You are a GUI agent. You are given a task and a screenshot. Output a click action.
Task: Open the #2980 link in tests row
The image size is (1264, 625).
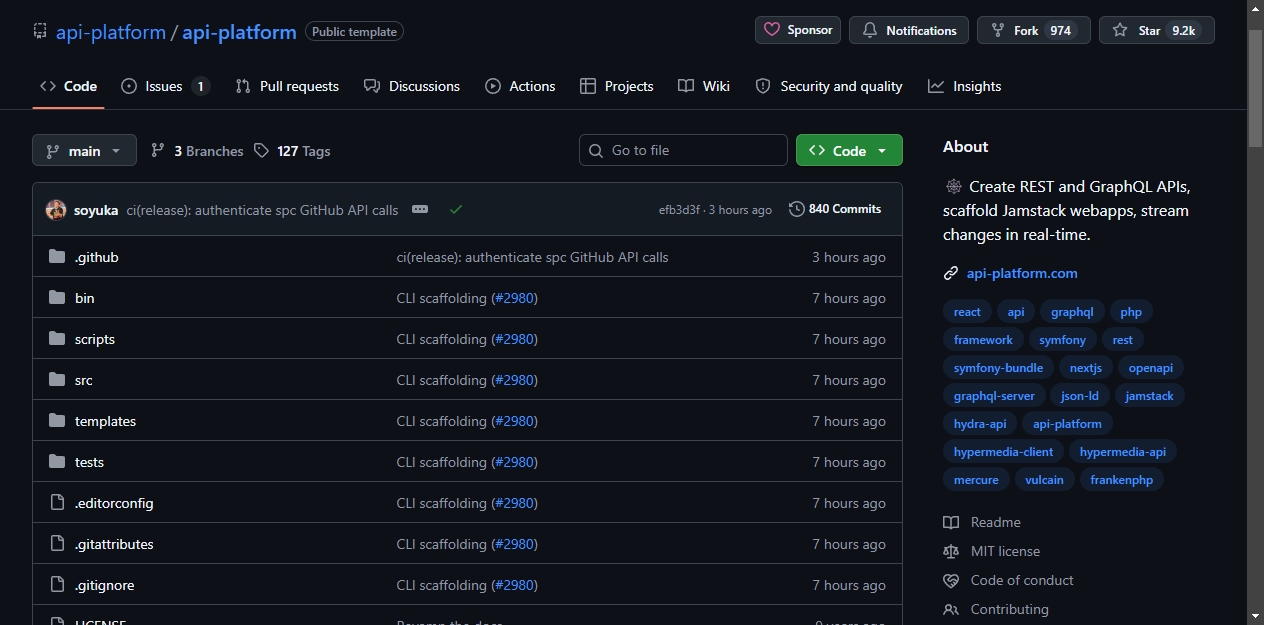click(x=514, y=462)
